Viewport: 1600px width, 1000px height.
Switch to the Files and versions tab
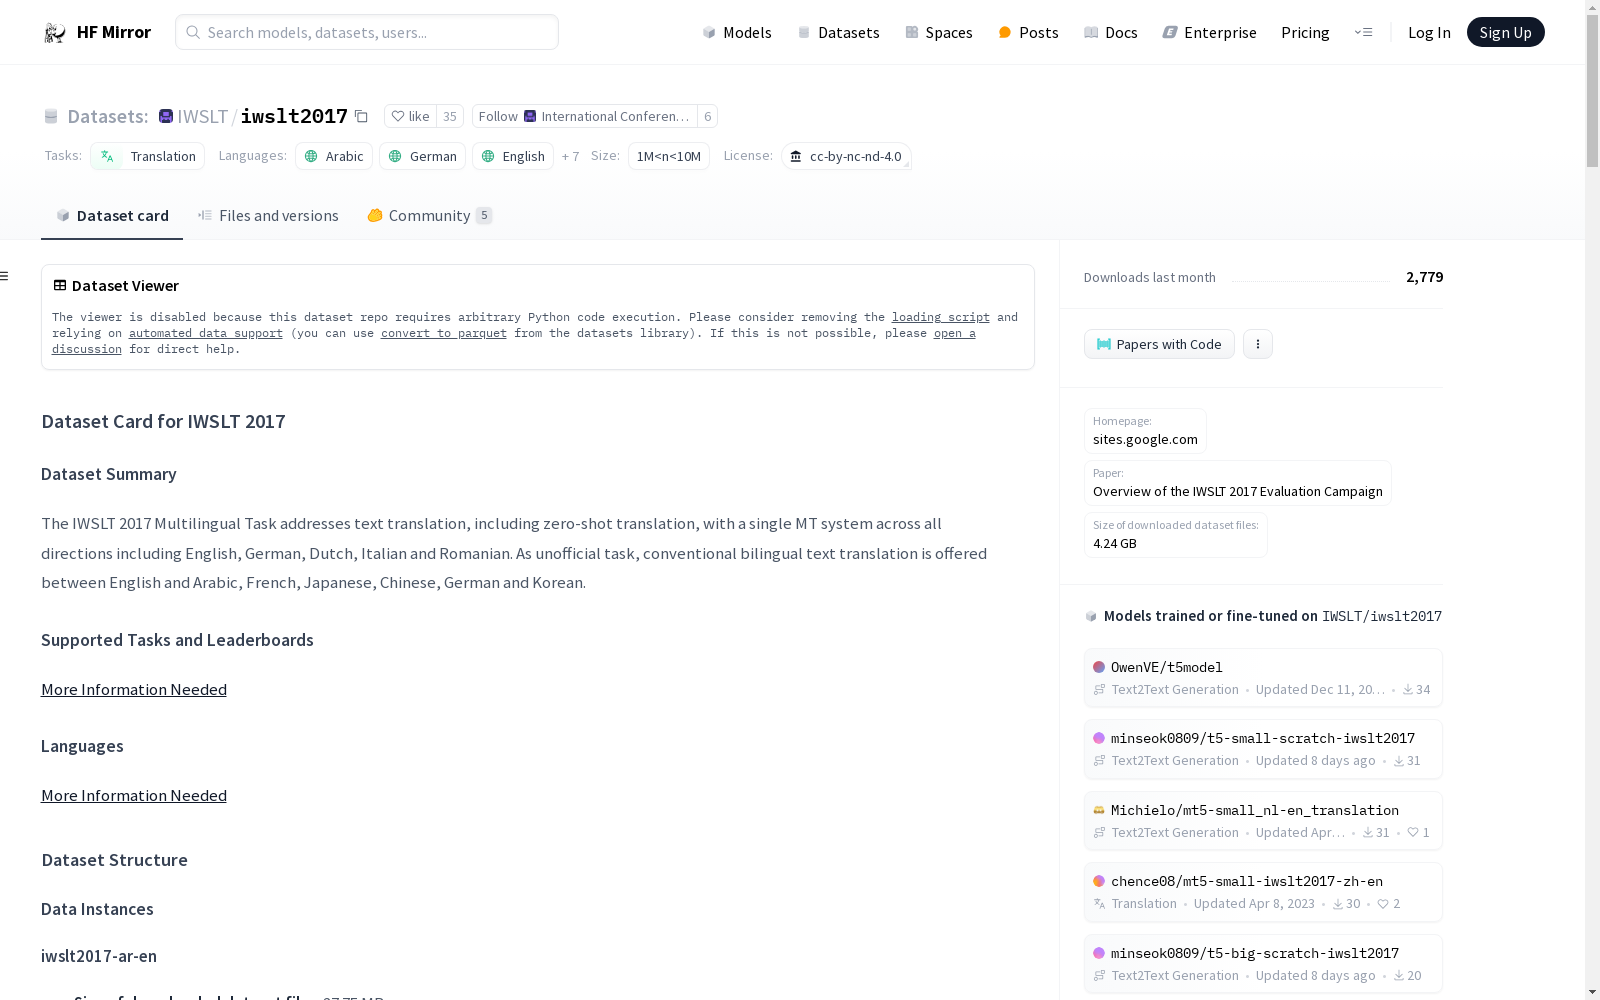pos(268,216)
